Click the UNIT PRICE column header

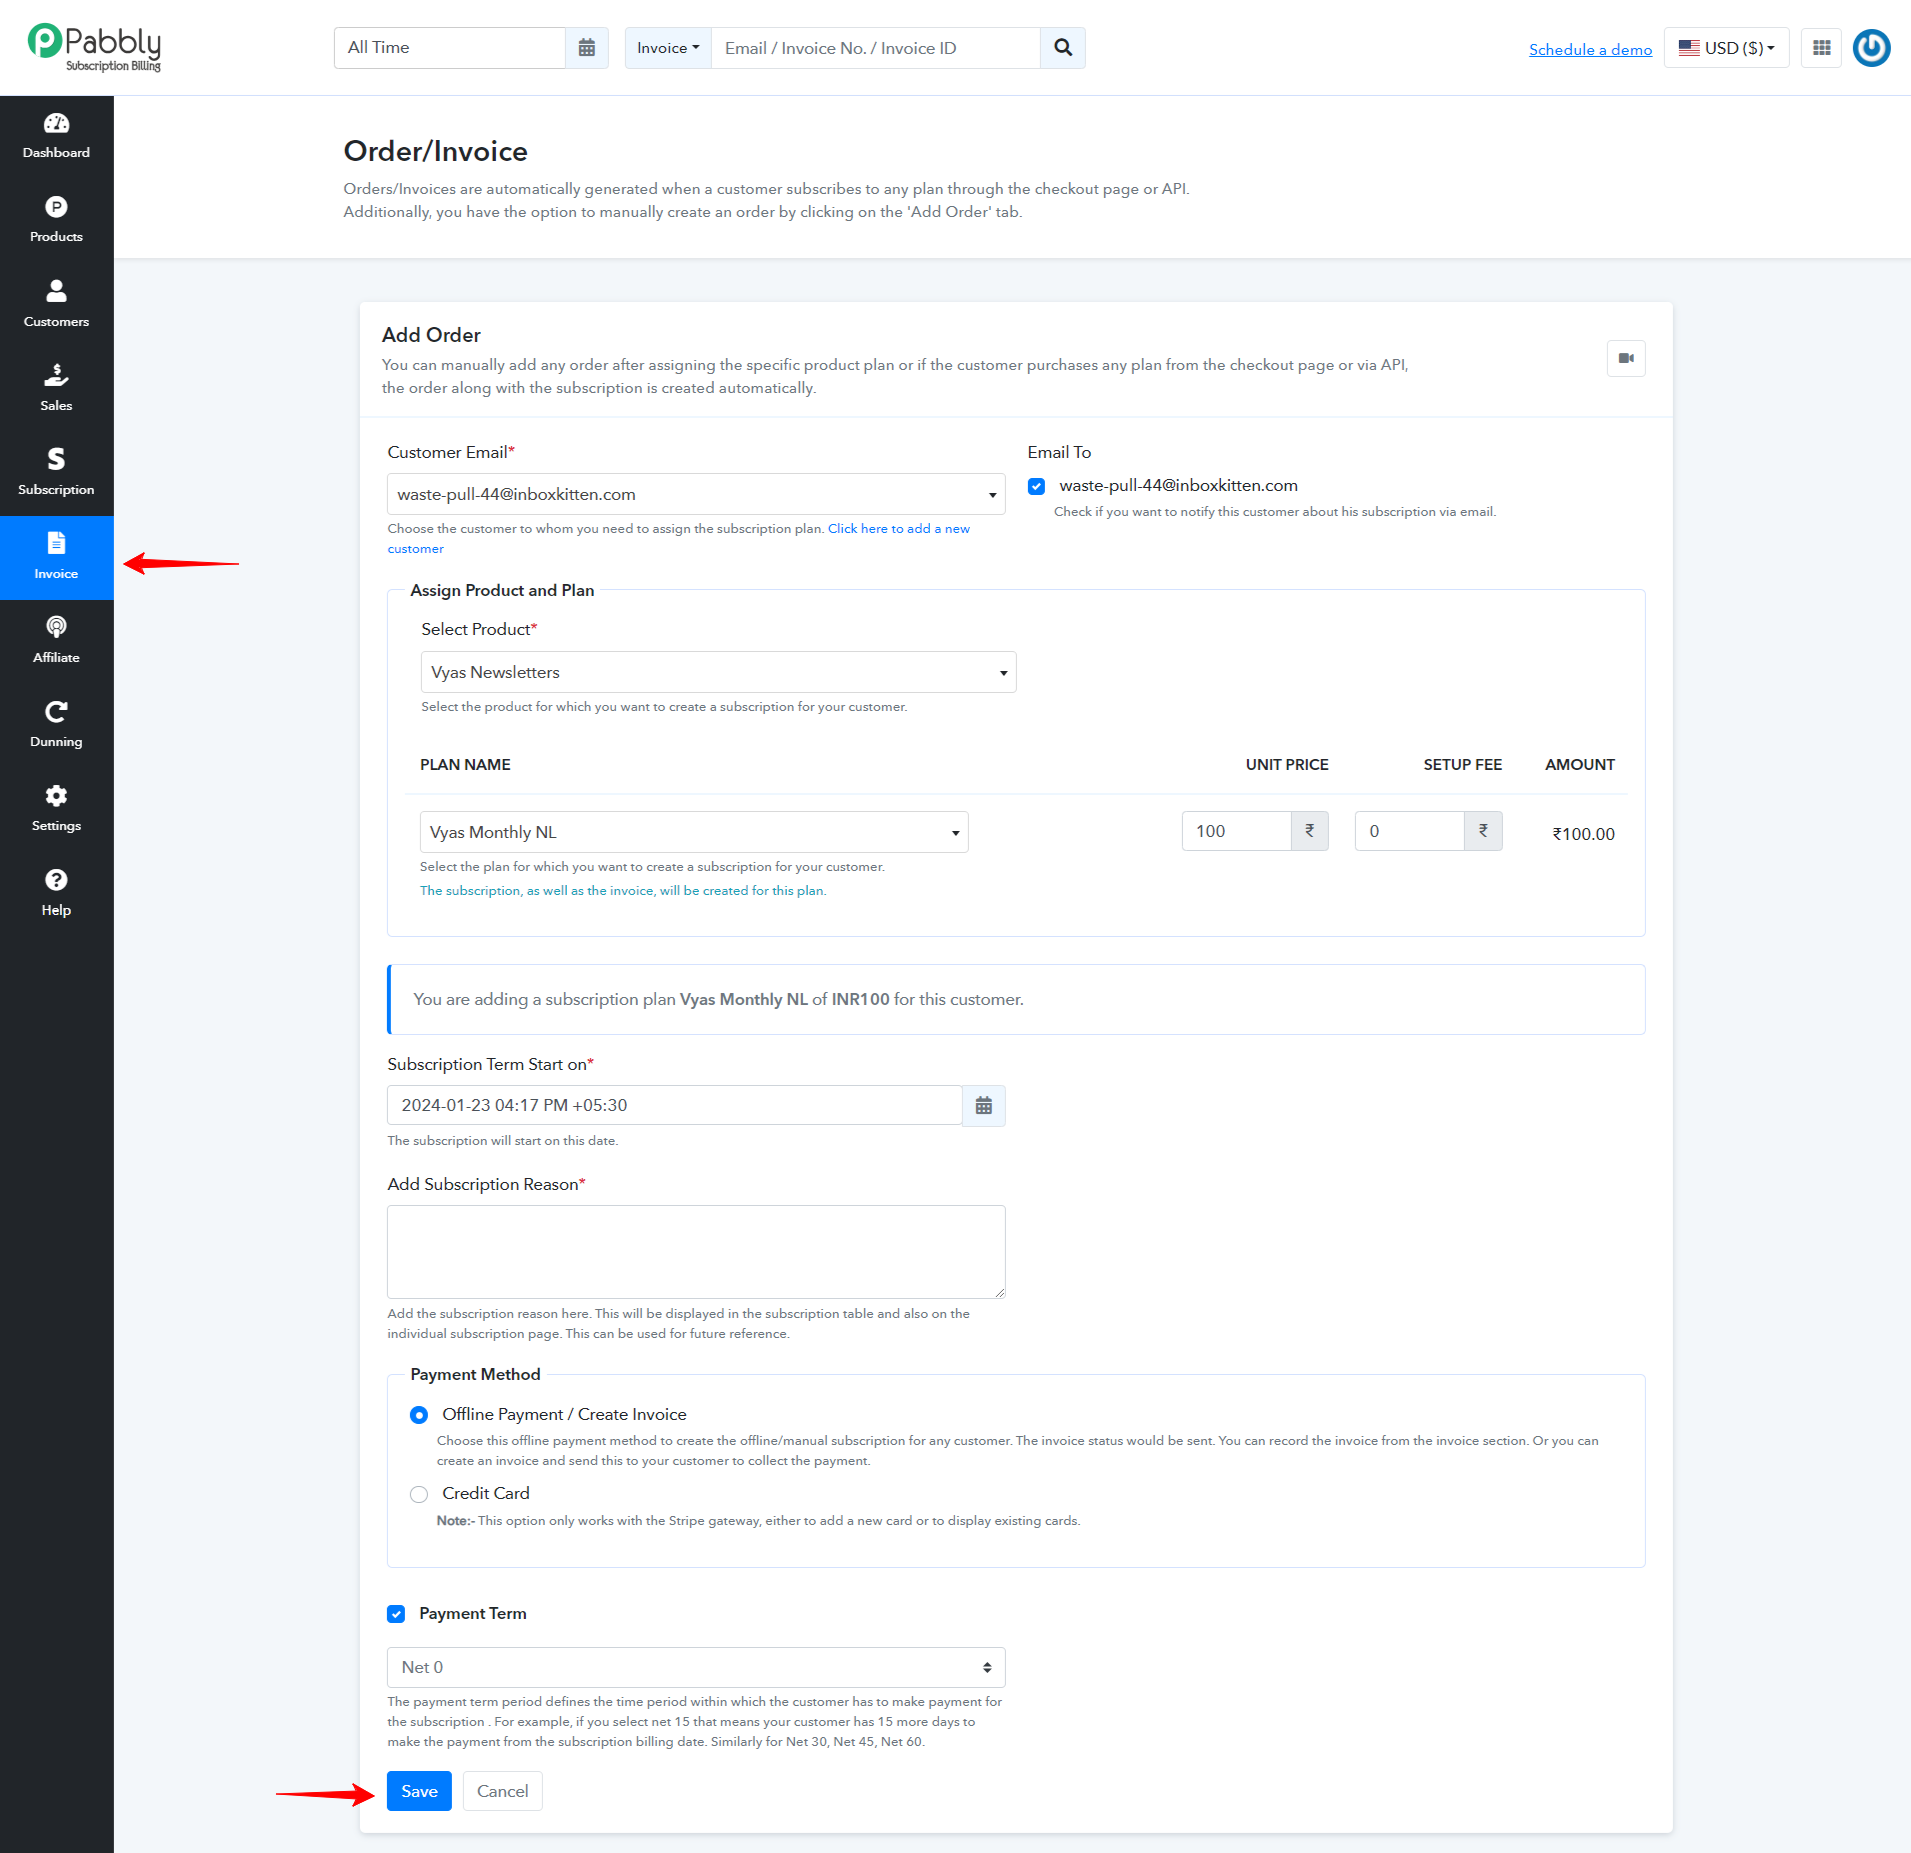point(1287,765)
